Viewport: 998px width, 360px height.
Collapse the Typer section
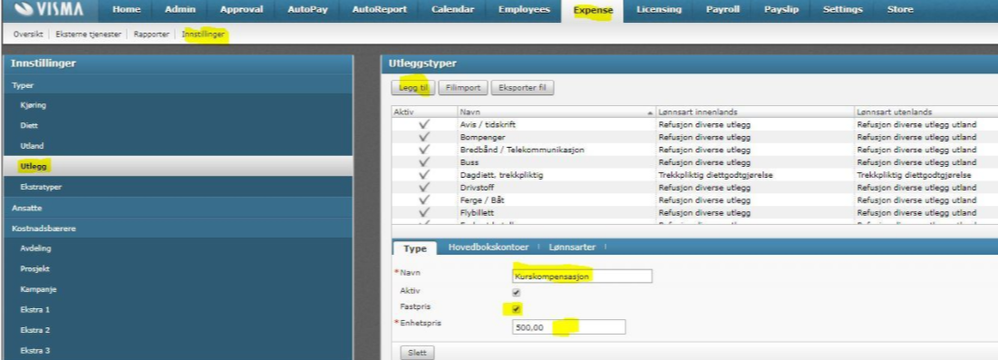(178, 85)
